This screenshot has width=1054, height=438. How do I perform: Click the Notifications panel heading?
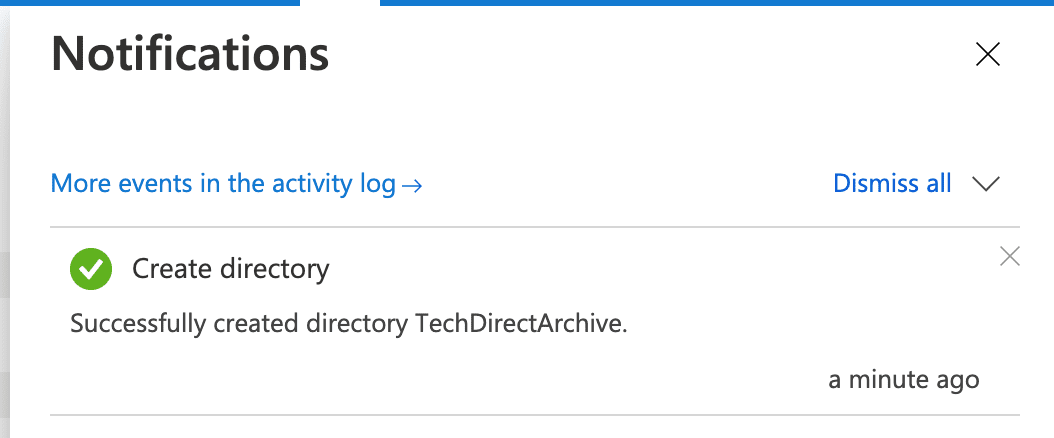(x=190, y=54)
